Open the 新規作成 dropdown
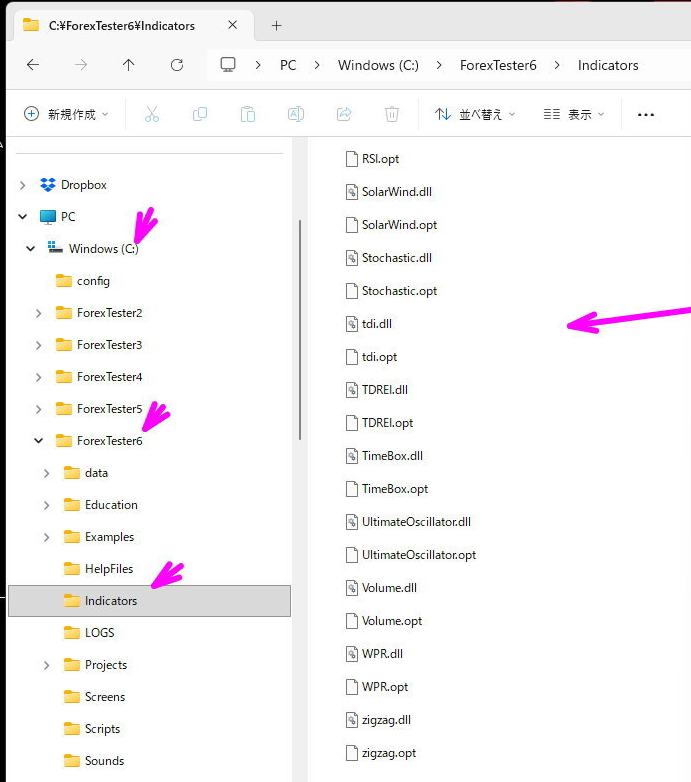Image resolution: width=691 pixels, height=782 pixels. tap(66, 114)
